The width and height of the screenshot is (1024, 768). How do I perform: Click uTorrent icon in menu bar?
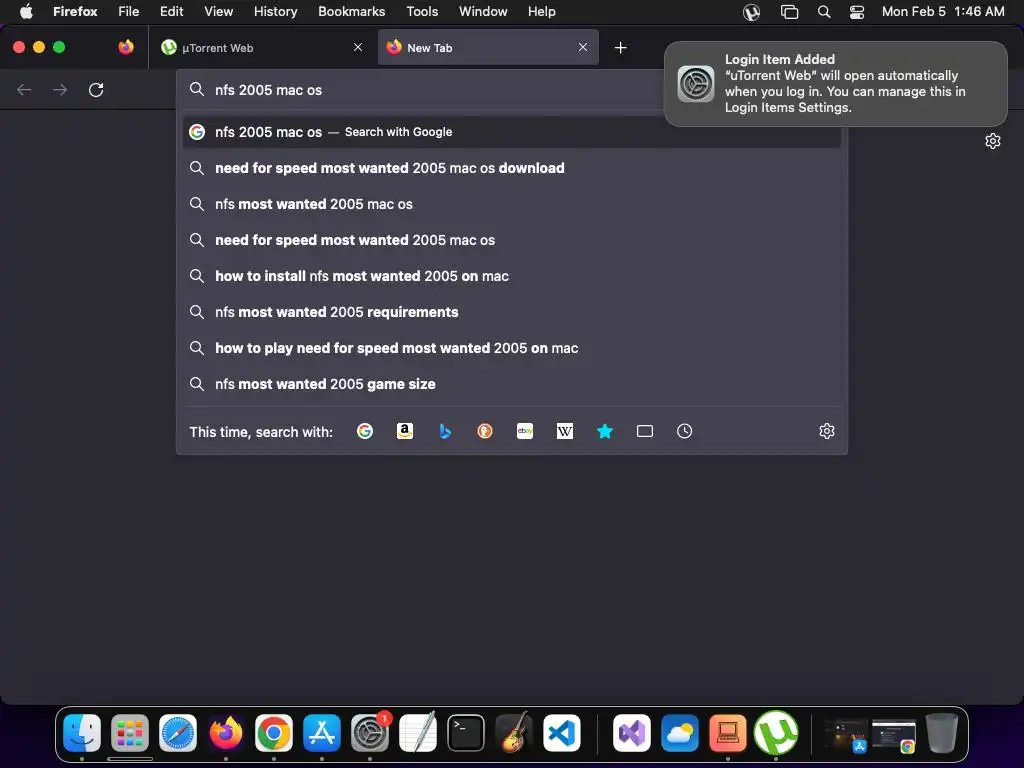point(752,12)
